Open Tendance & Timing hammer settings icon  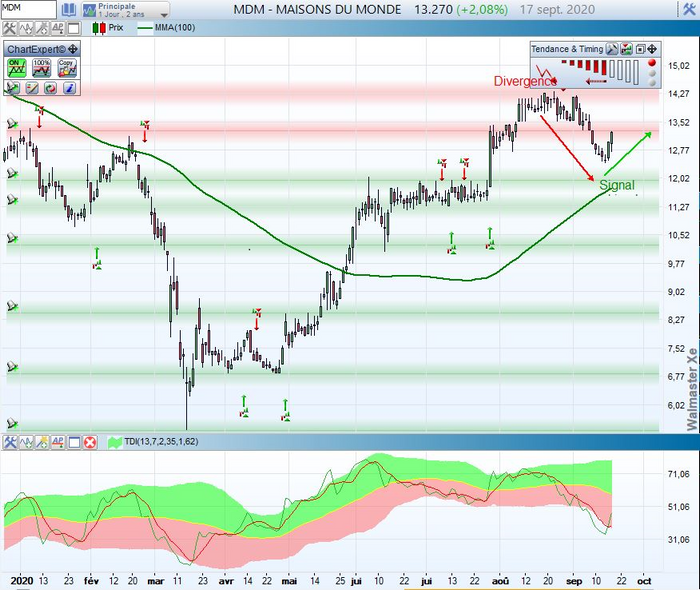(612, 49)
